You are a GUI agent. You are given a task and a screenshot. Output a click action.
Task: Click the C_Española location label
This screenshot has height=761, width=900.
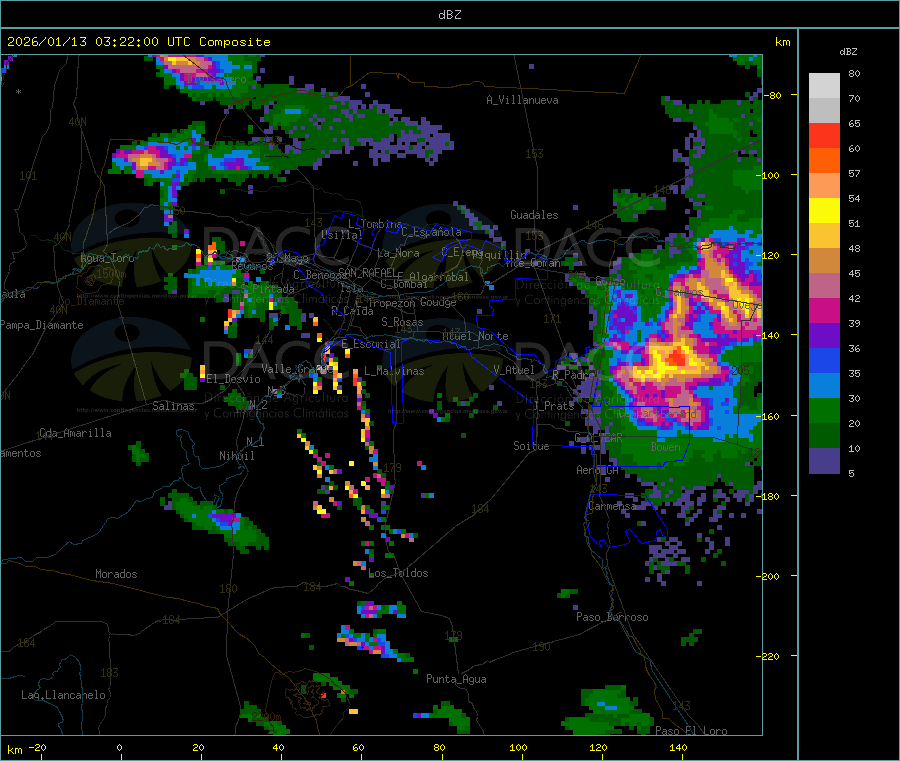coord(432,232)
